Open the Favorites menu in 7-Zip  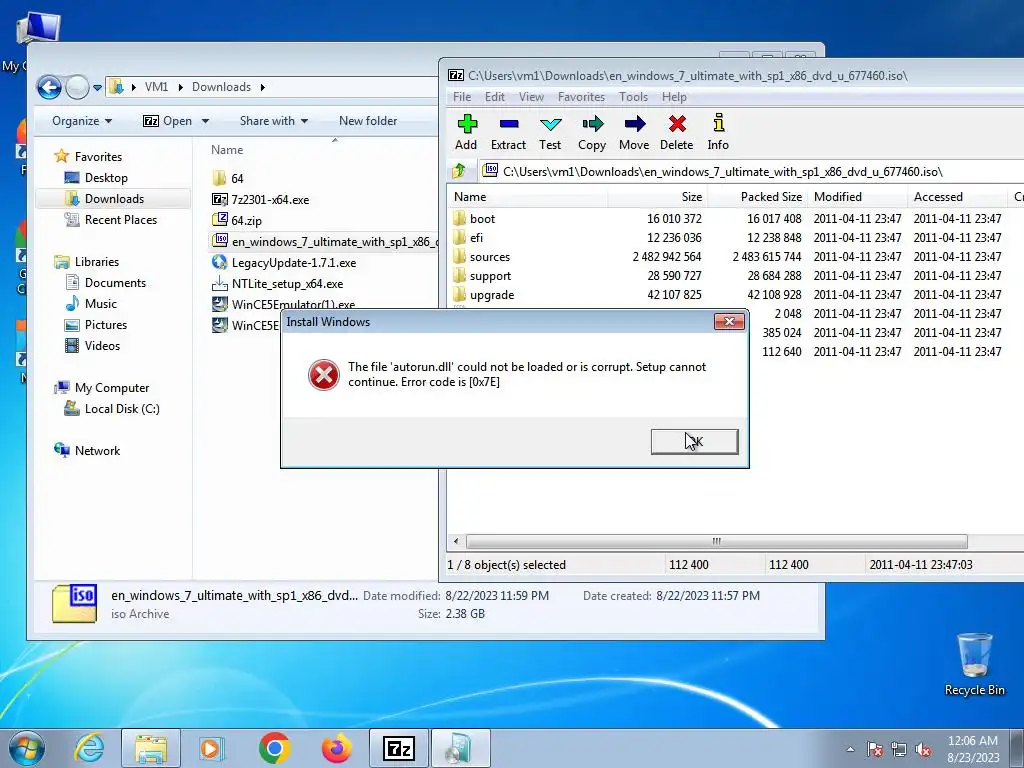pyautogui.click(x=581, y=97)
